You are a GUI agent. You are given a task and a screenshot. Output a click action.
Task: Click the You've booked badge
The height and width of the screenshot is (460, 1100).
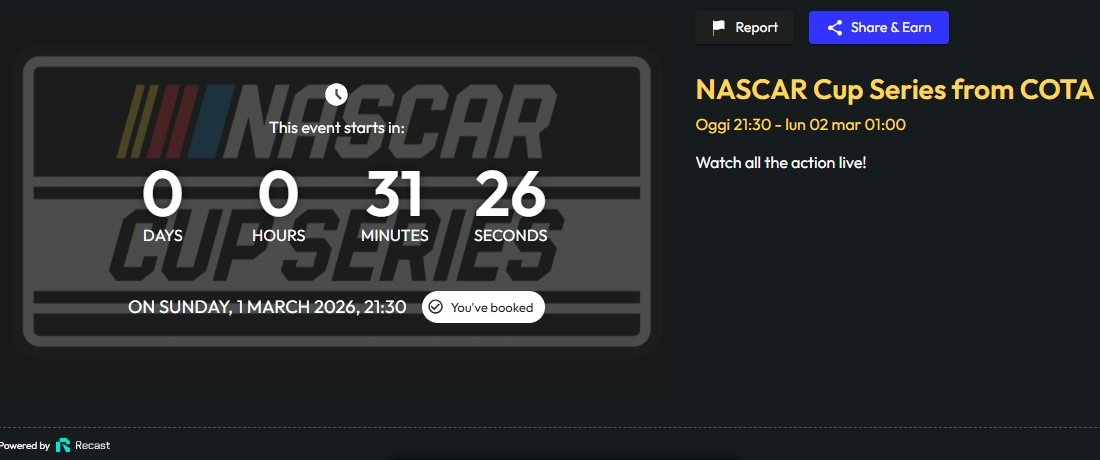coord(483,307)
